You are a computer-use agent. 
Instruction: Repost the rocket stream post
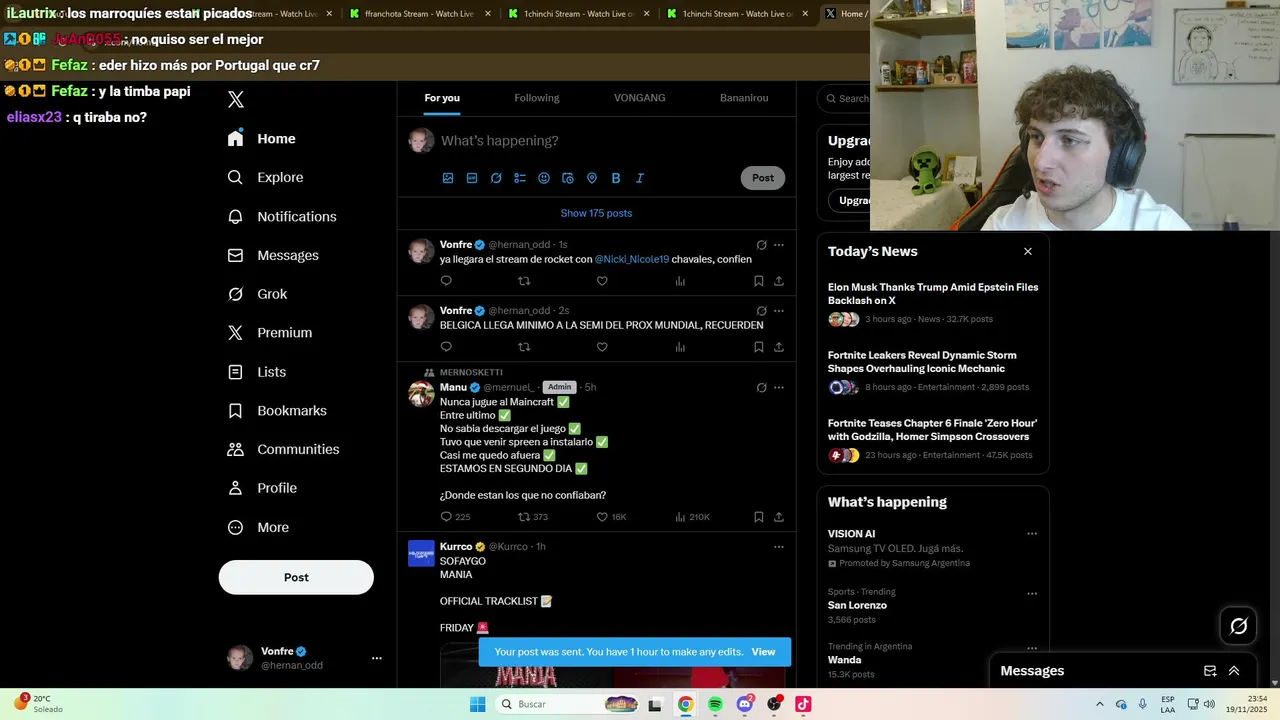click(x=524, y=281)
